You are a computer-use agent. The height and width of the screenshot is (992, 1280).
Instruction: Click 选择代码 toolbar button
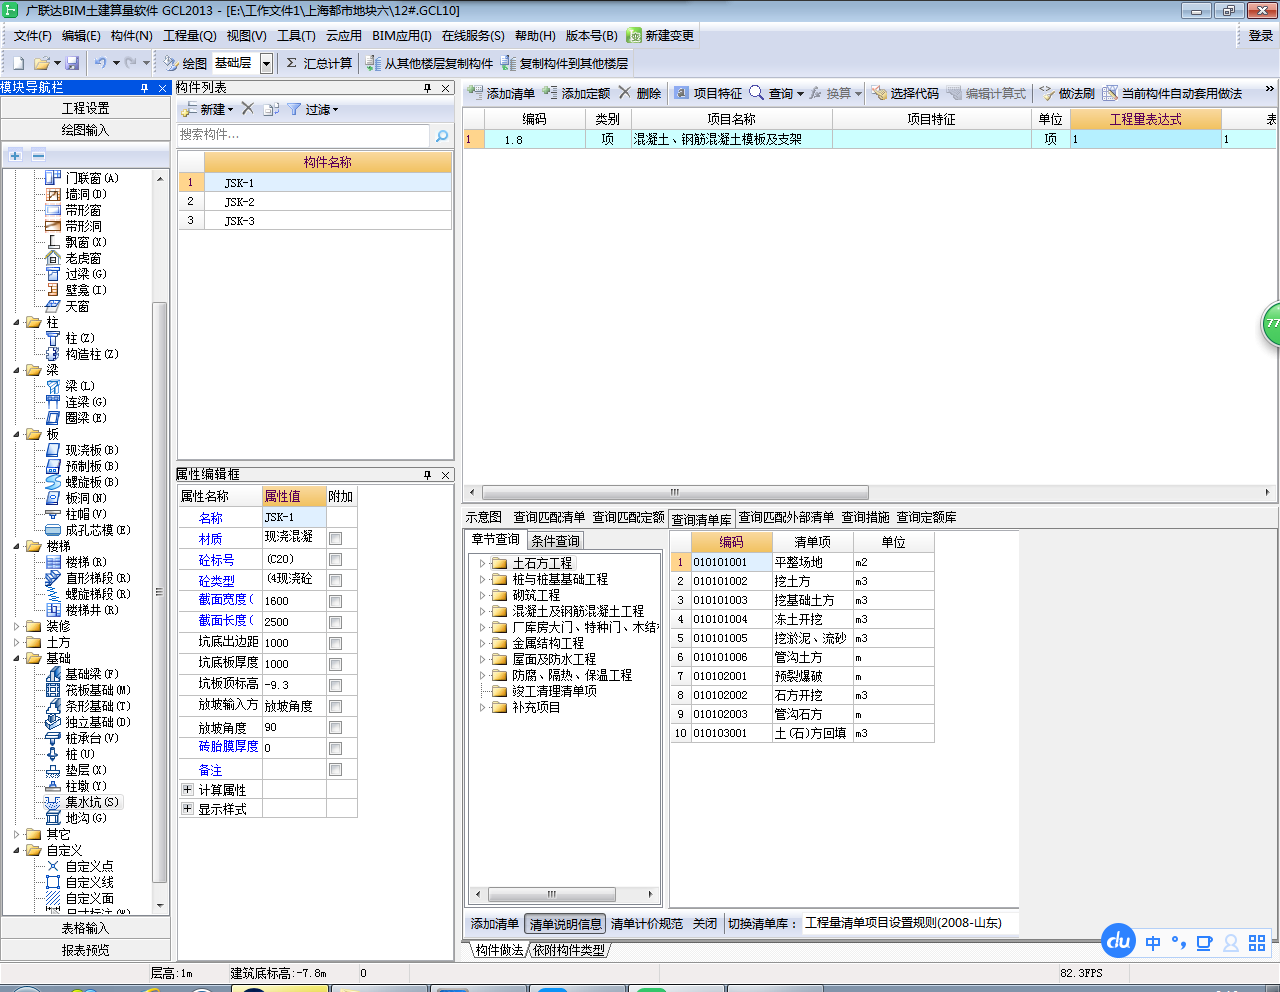click(x=905, y=93)
